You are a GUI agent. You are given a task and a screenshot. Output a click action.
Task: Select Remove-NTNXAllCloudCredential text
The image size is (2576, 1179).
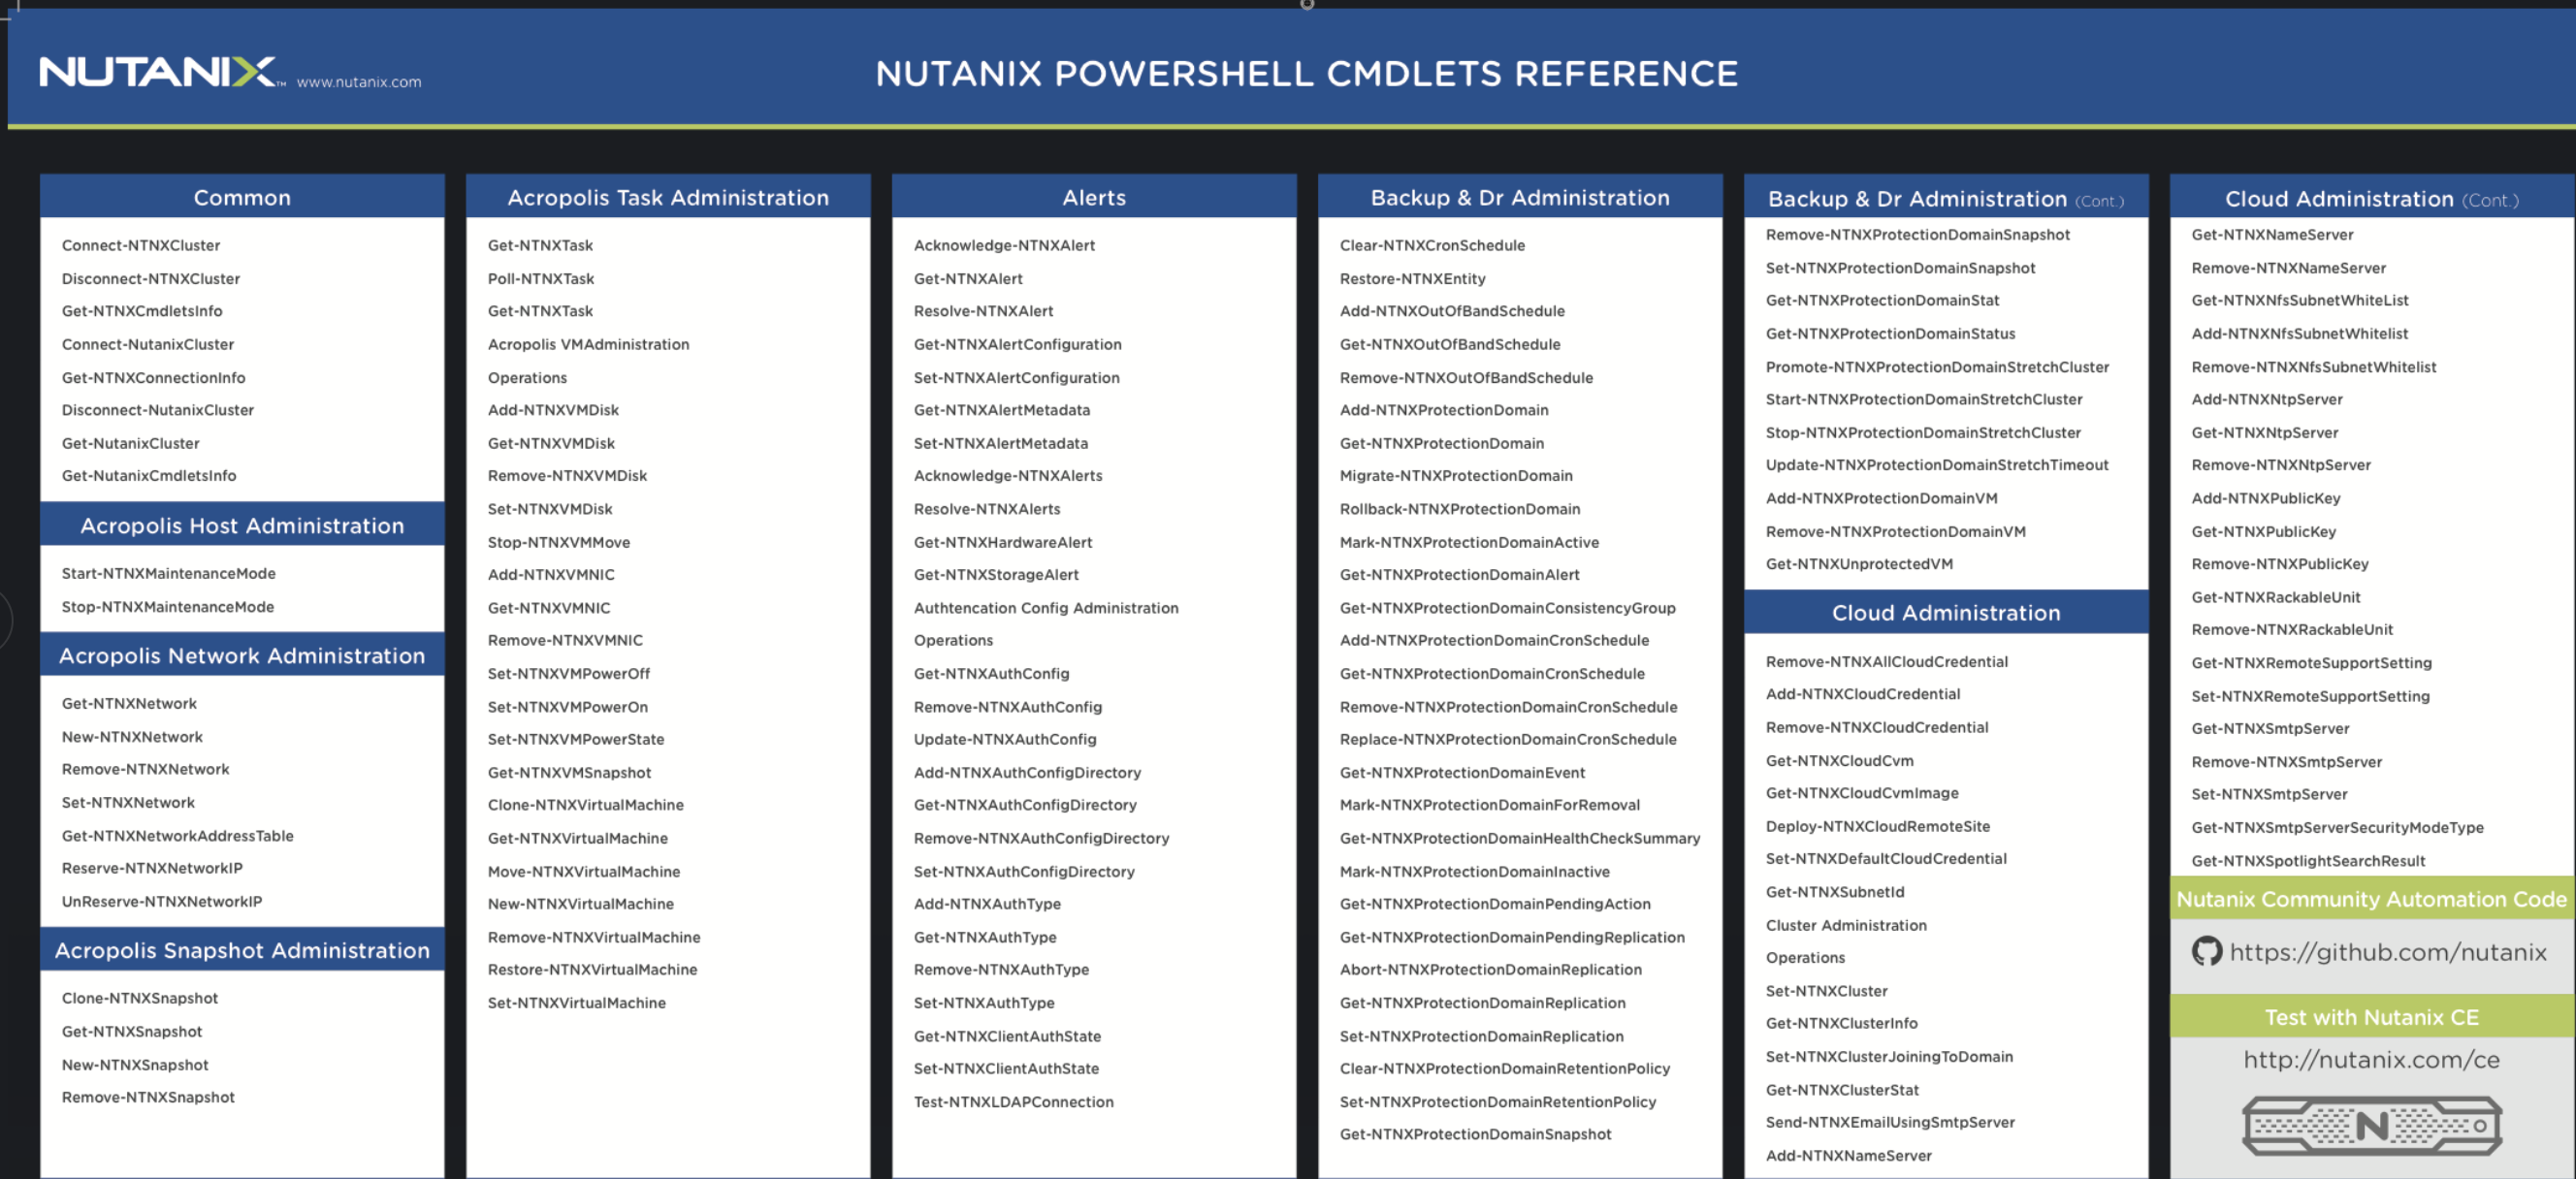click(x=1887, y=661)
